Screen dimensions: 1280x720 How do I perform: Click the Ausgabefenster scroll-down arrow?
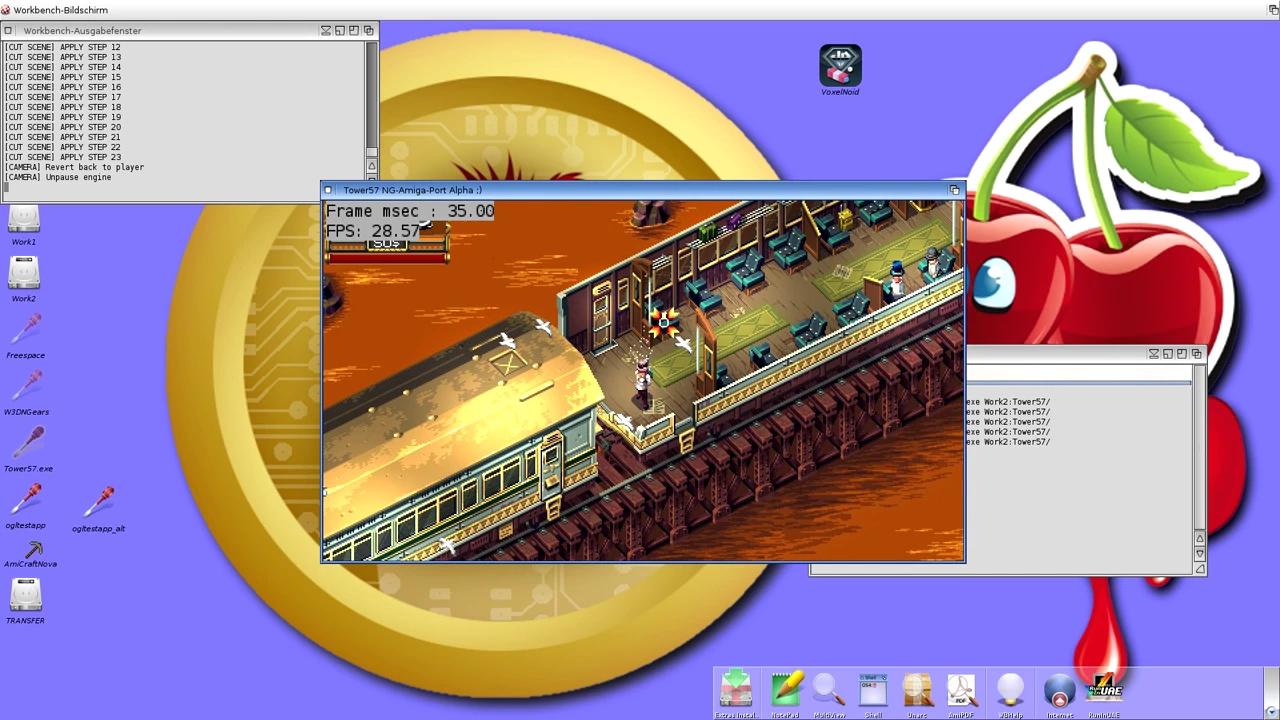click(x=372, y=178)
